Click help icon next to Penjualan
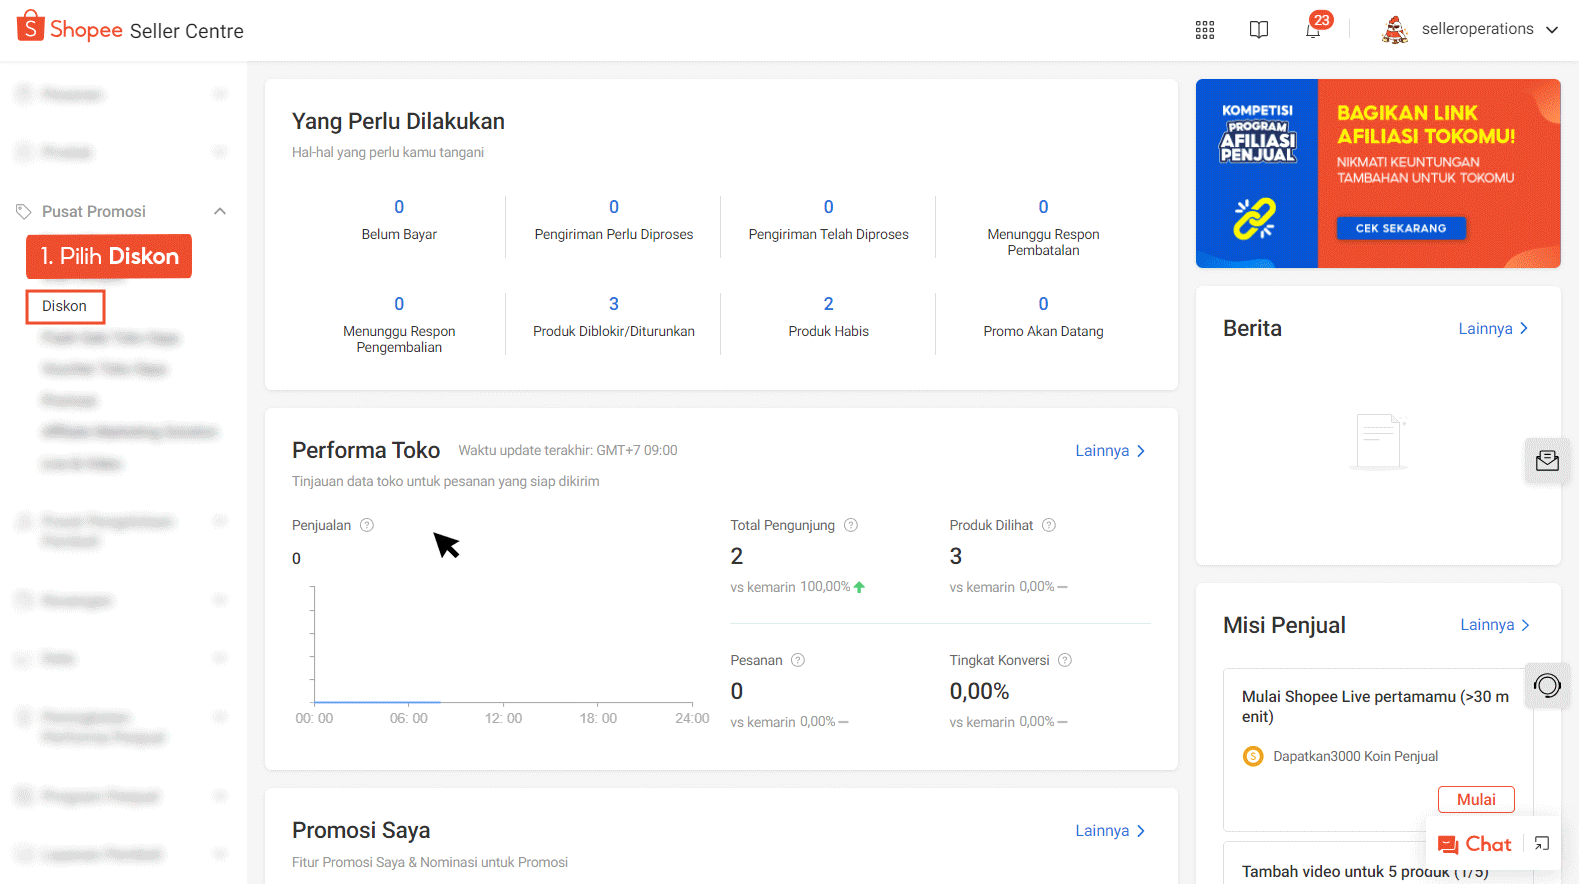Screen dimensions: 1579x884 pyautogui.click(x=367, y=525)
